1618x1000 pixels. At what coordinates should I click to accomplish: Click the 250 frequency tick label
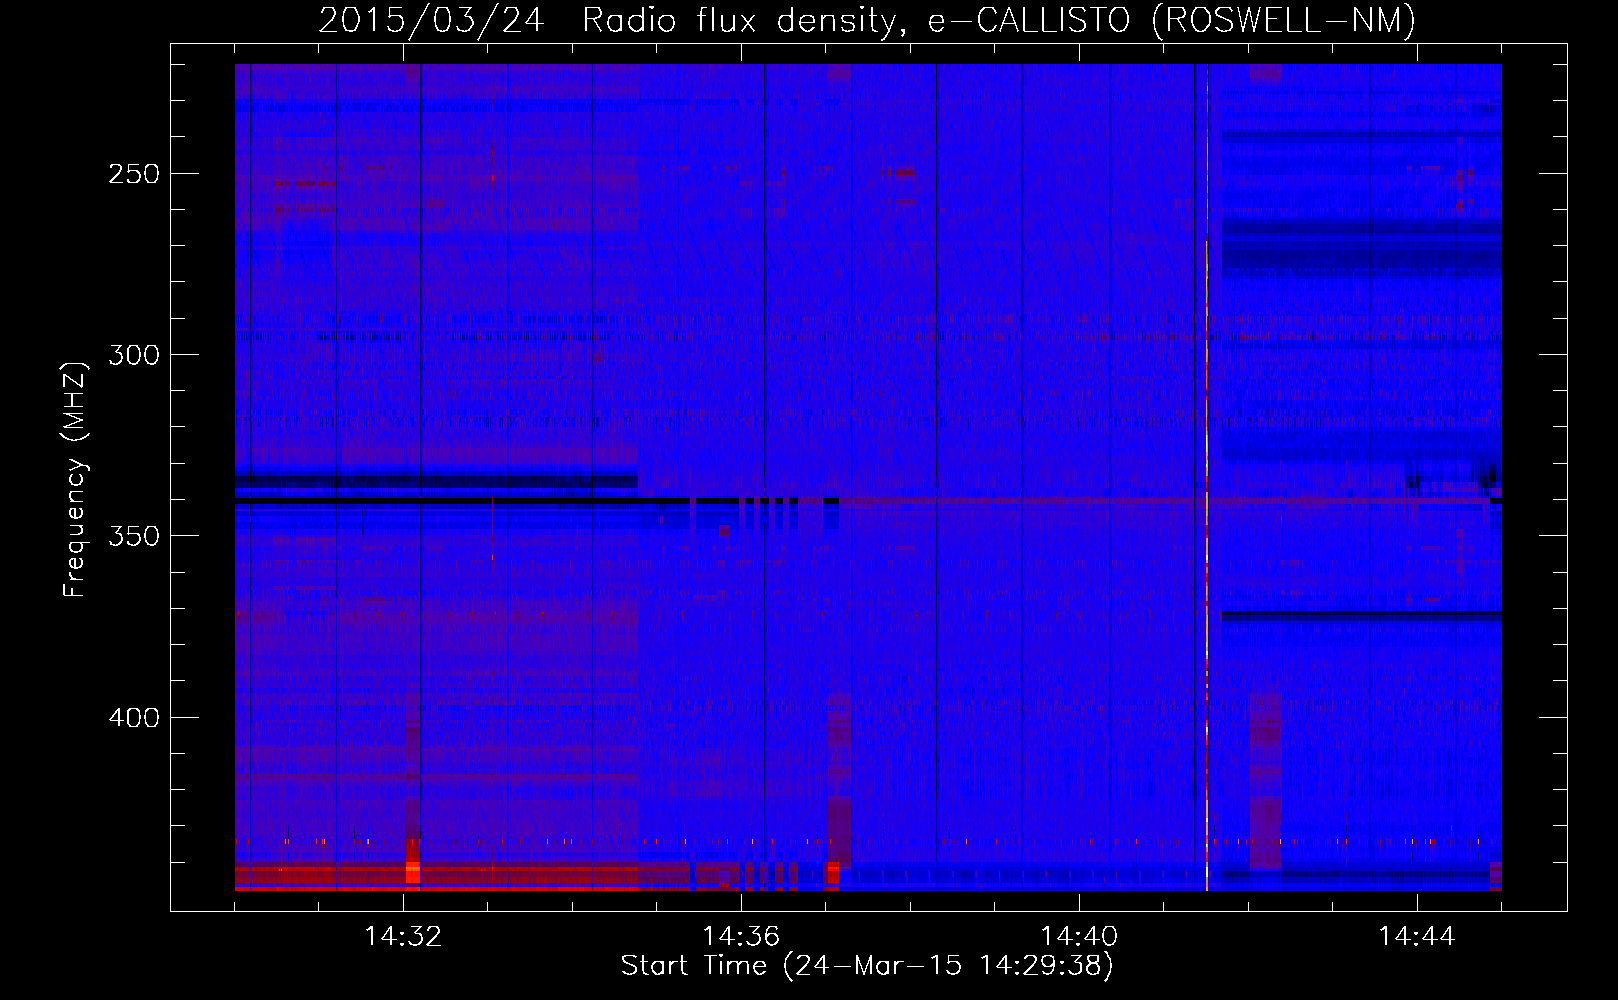(x=134, y=174)
